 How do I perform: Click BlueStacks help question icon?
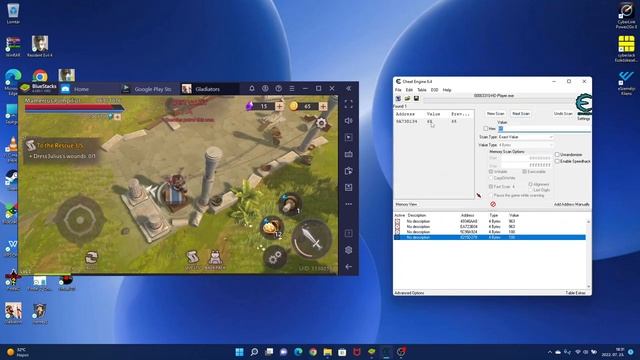278,89
